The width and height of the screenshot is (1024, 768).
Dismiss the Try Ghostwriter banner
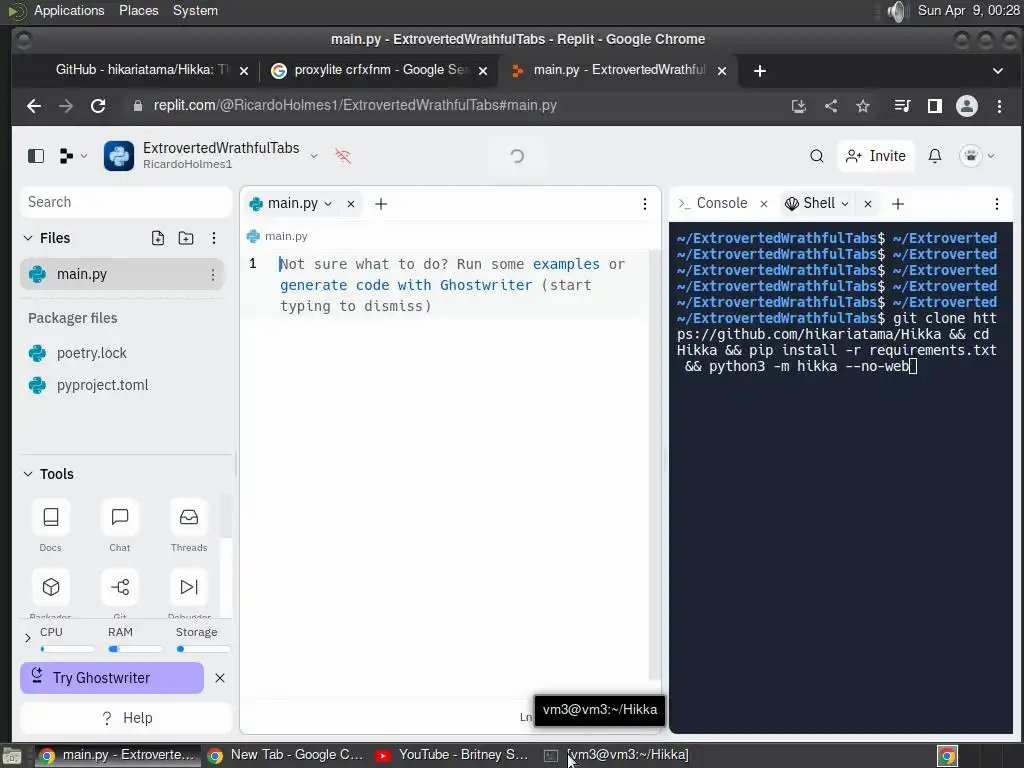(x=220, y=678)
